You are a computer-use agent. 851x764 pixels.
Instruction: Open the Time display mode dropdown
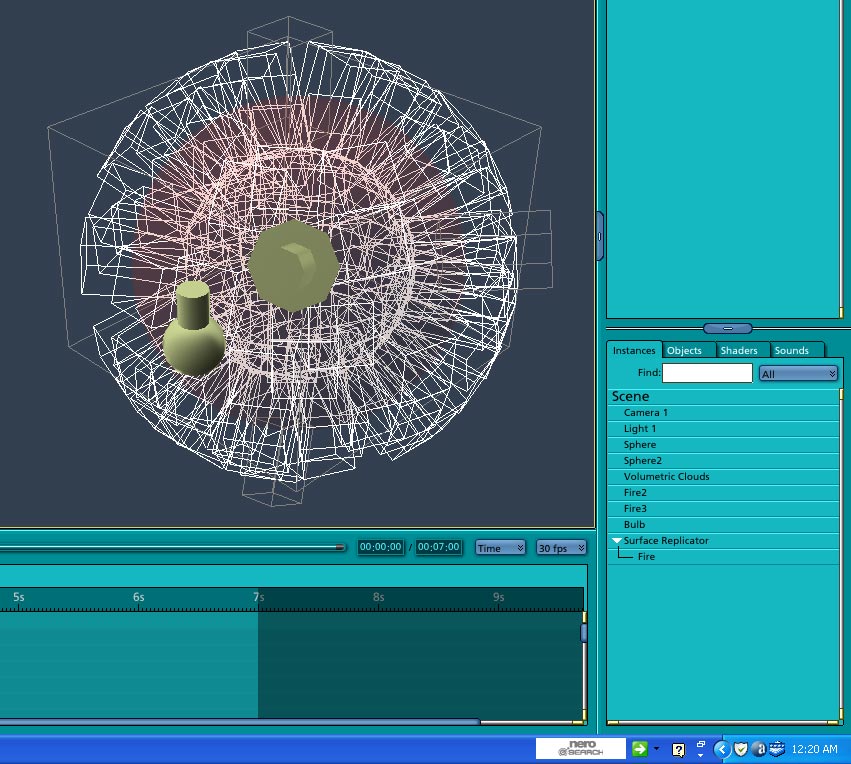tap(500, 548)
